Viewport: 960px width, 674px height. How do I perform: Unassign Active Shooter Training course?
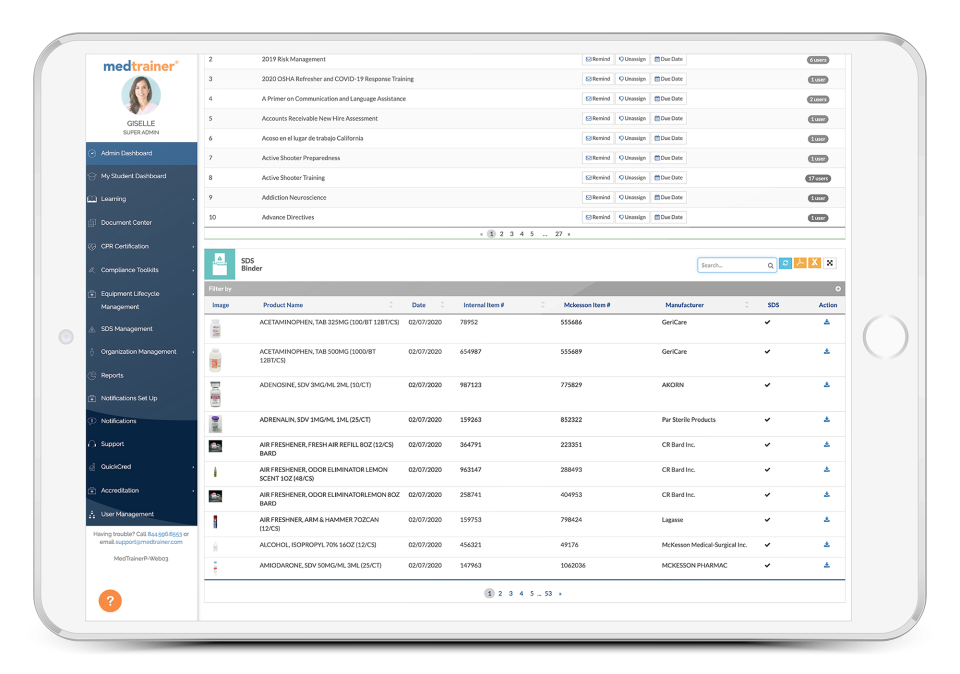(632, 178)
